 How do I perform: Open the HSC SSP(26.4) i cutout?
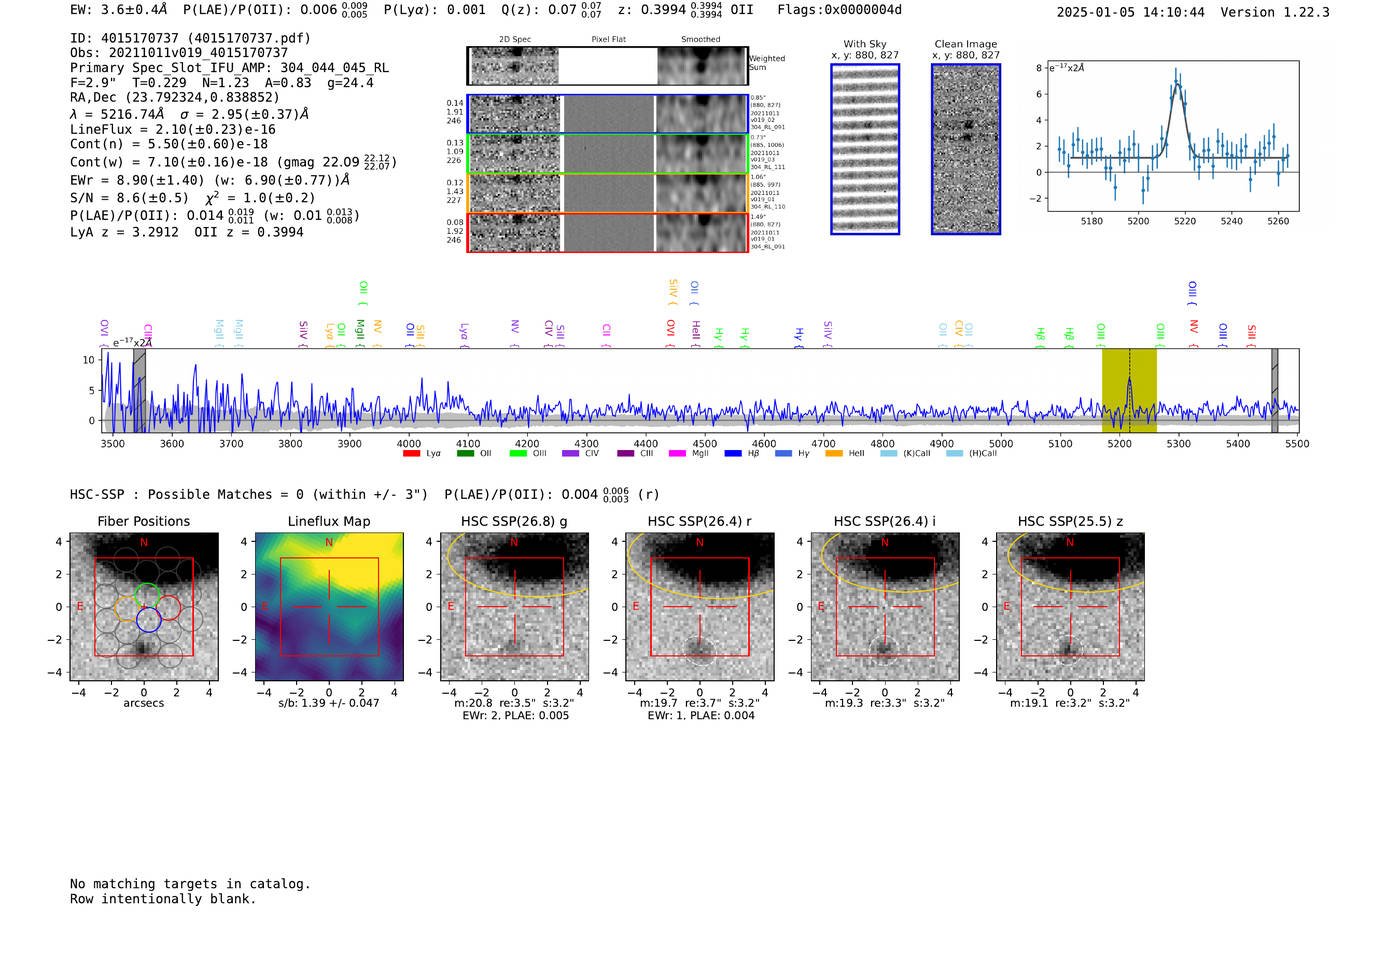pyautogui.click(x=885, y=607)
